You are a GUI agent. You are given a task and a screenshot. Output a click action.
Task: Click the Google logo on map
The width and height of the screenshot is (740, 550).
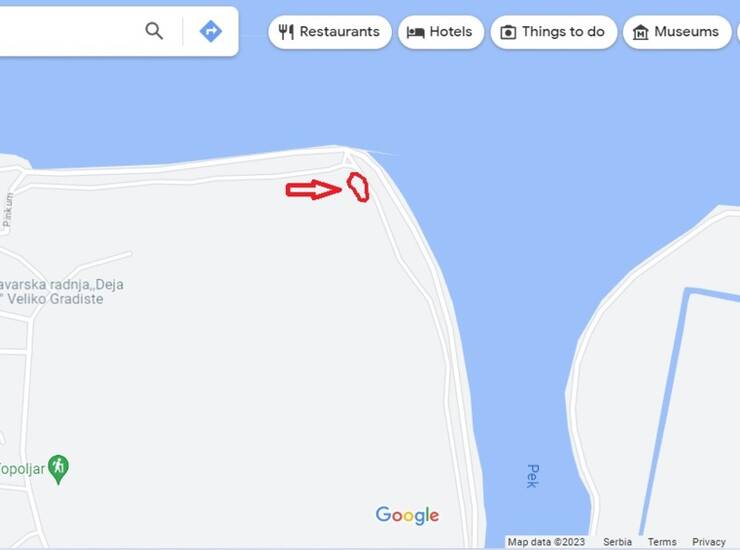(407, 515)
